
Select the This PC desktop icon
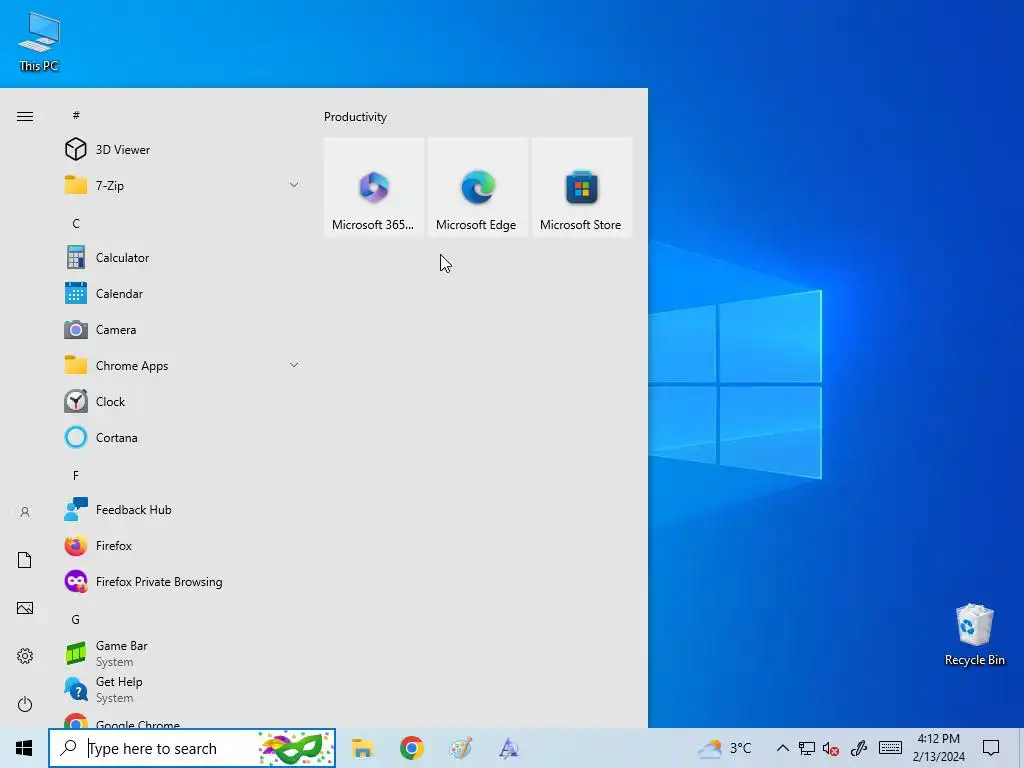pyautogui.click(x=39, y=42)
